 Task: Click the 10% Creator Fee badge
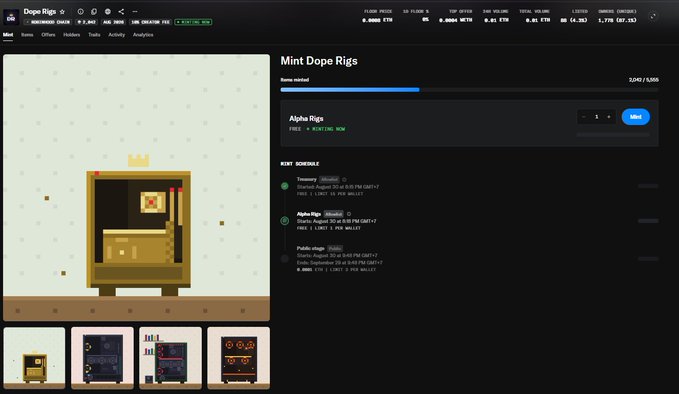(150, 22)
